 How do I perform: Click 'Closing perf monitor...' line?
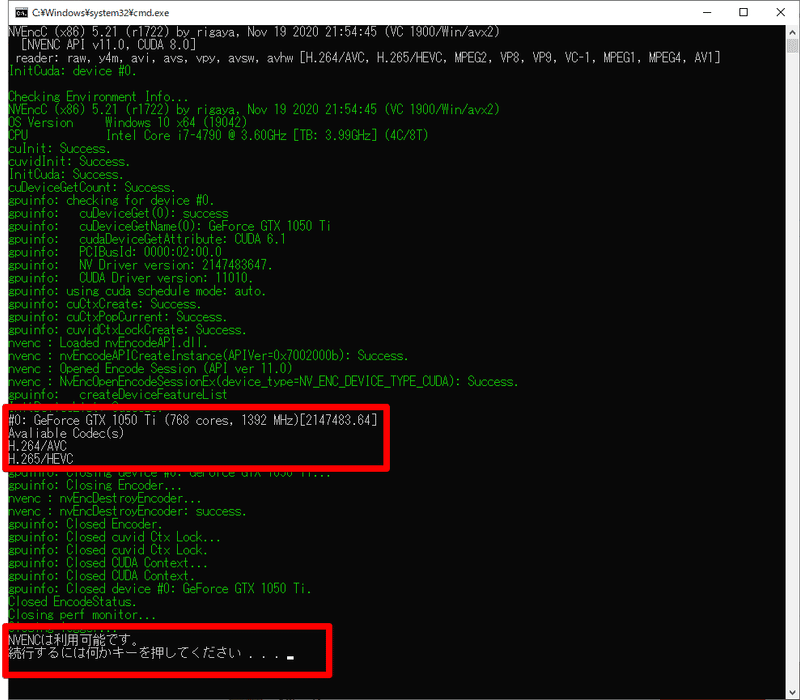(82, 615)
